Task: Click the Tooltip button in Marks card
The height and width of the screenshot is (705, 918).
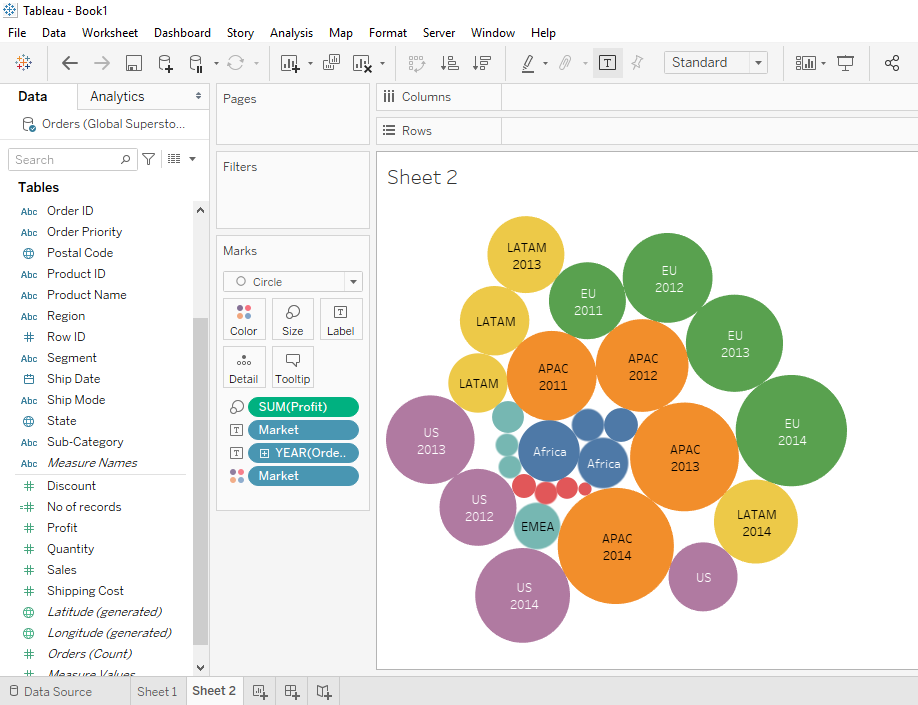Action: [x=293, y=367]
